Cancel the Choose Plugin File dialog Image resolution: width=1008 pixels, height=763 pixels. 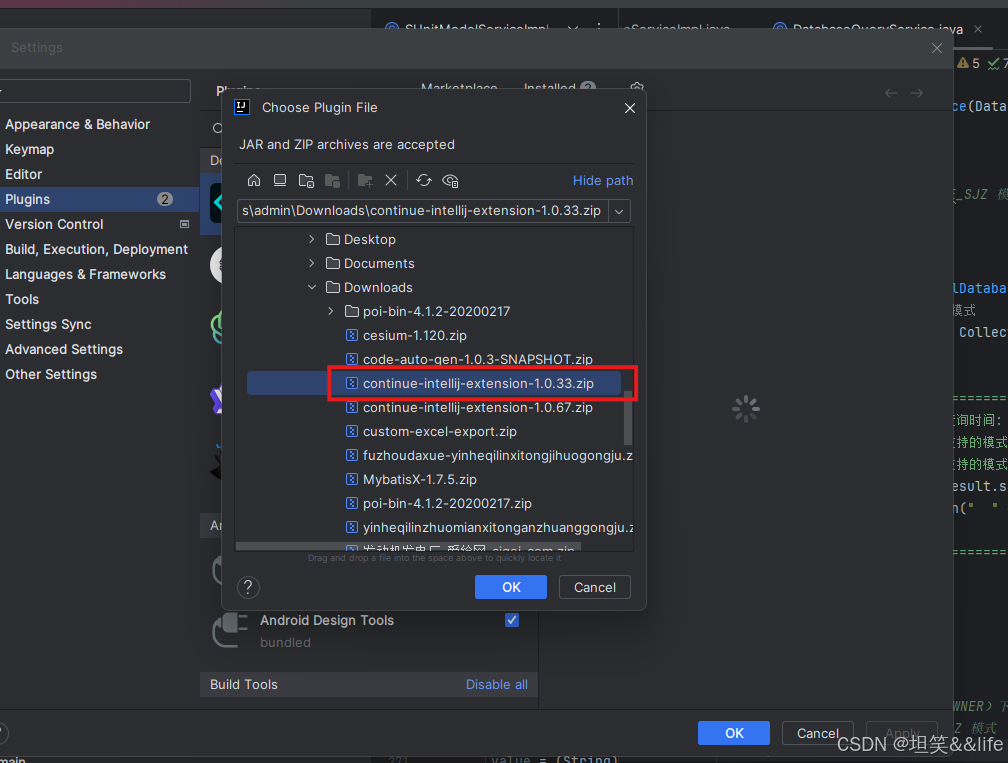pos(595,587)
